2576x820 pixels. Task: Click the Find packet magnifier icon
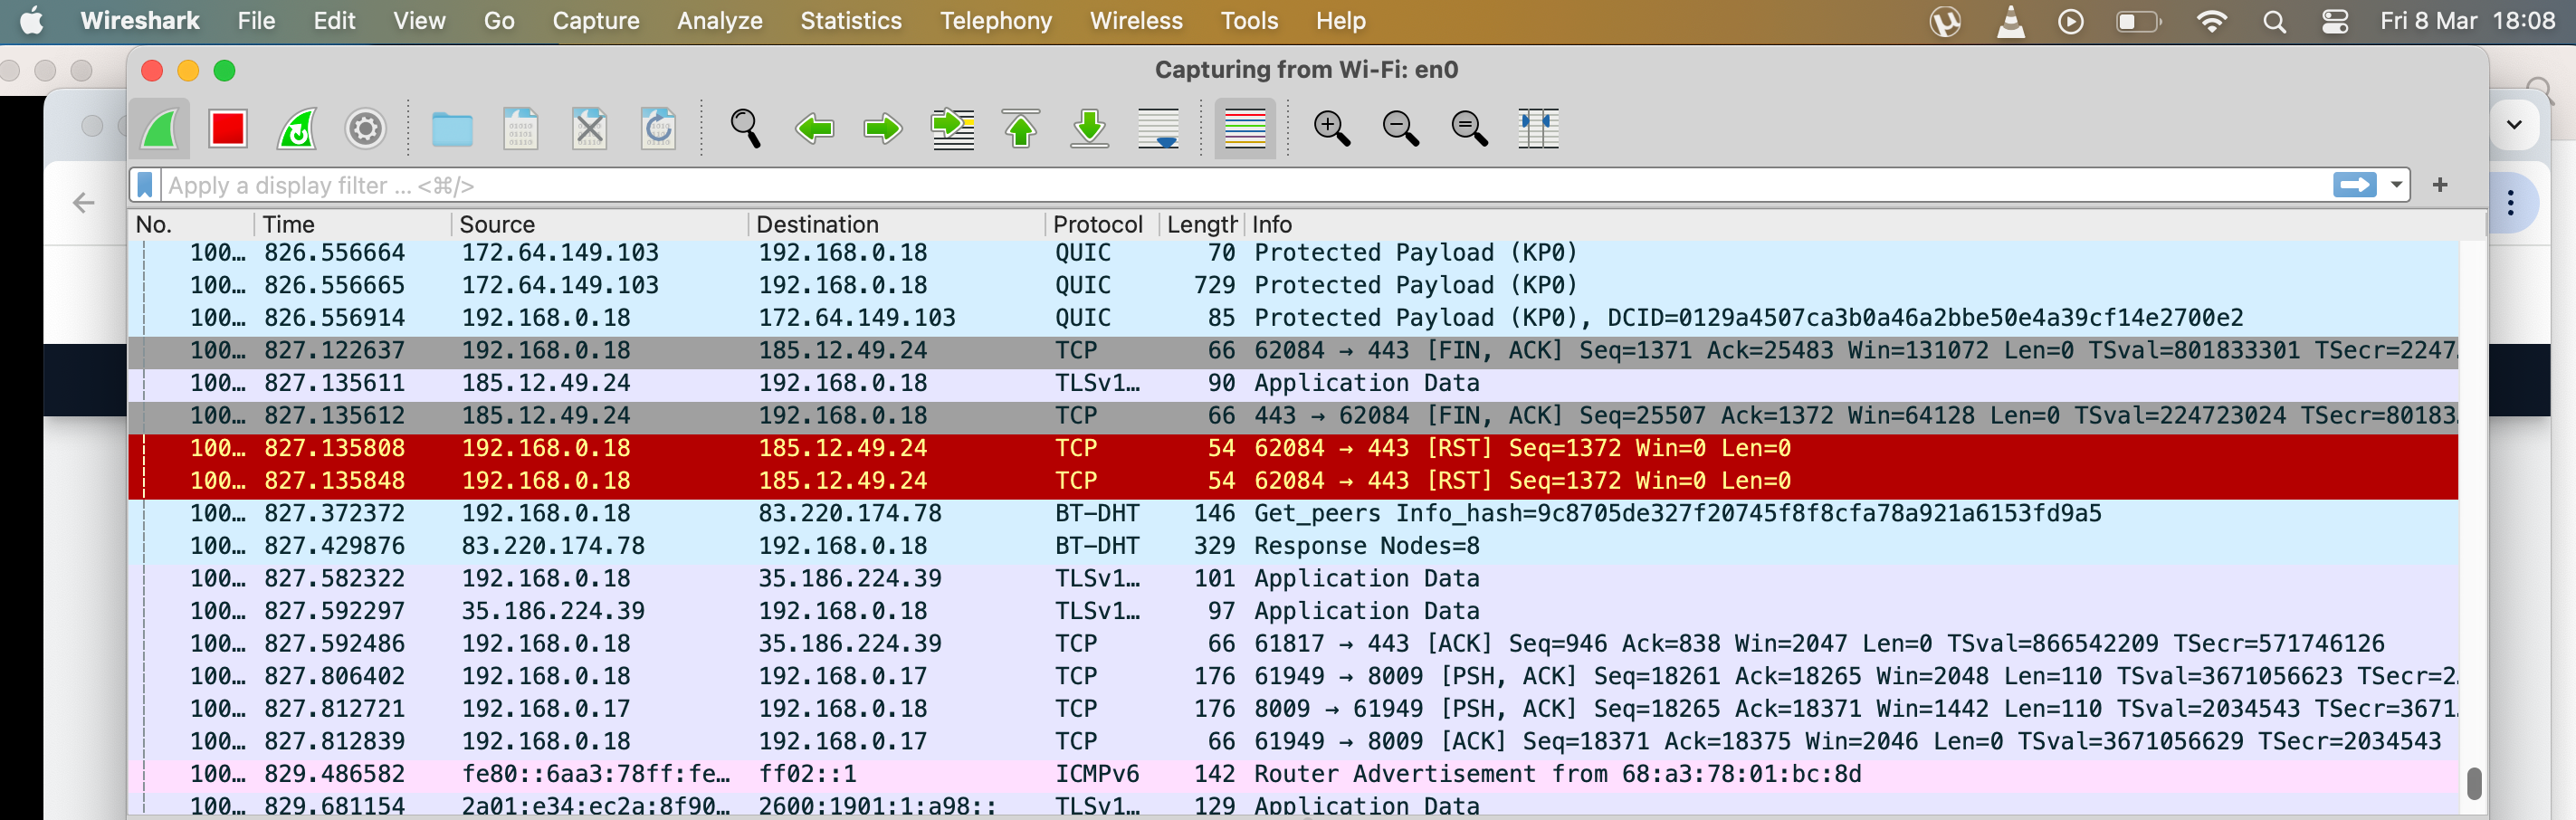745,129
